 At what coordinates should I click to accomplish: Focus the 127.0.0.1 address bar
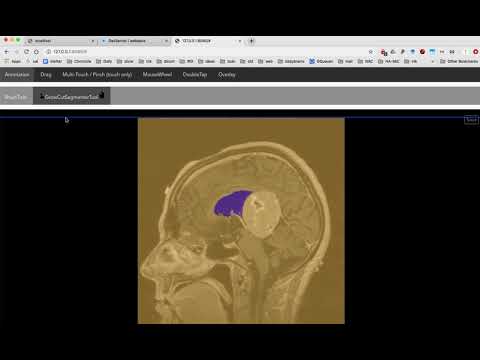pyautogui.click(x=207, y=52)
